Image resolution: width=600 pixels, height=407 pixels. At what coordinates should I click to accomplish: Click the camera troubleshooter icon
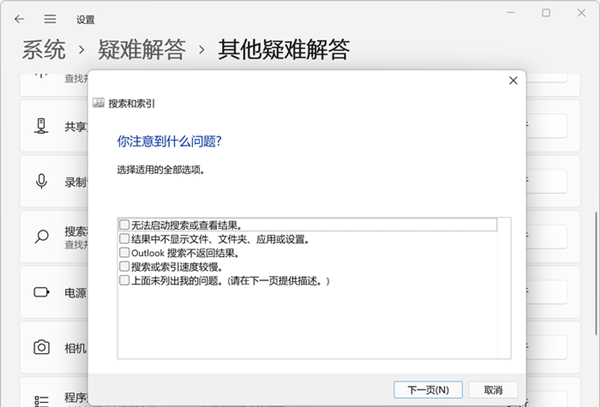(x=42, y=348)
